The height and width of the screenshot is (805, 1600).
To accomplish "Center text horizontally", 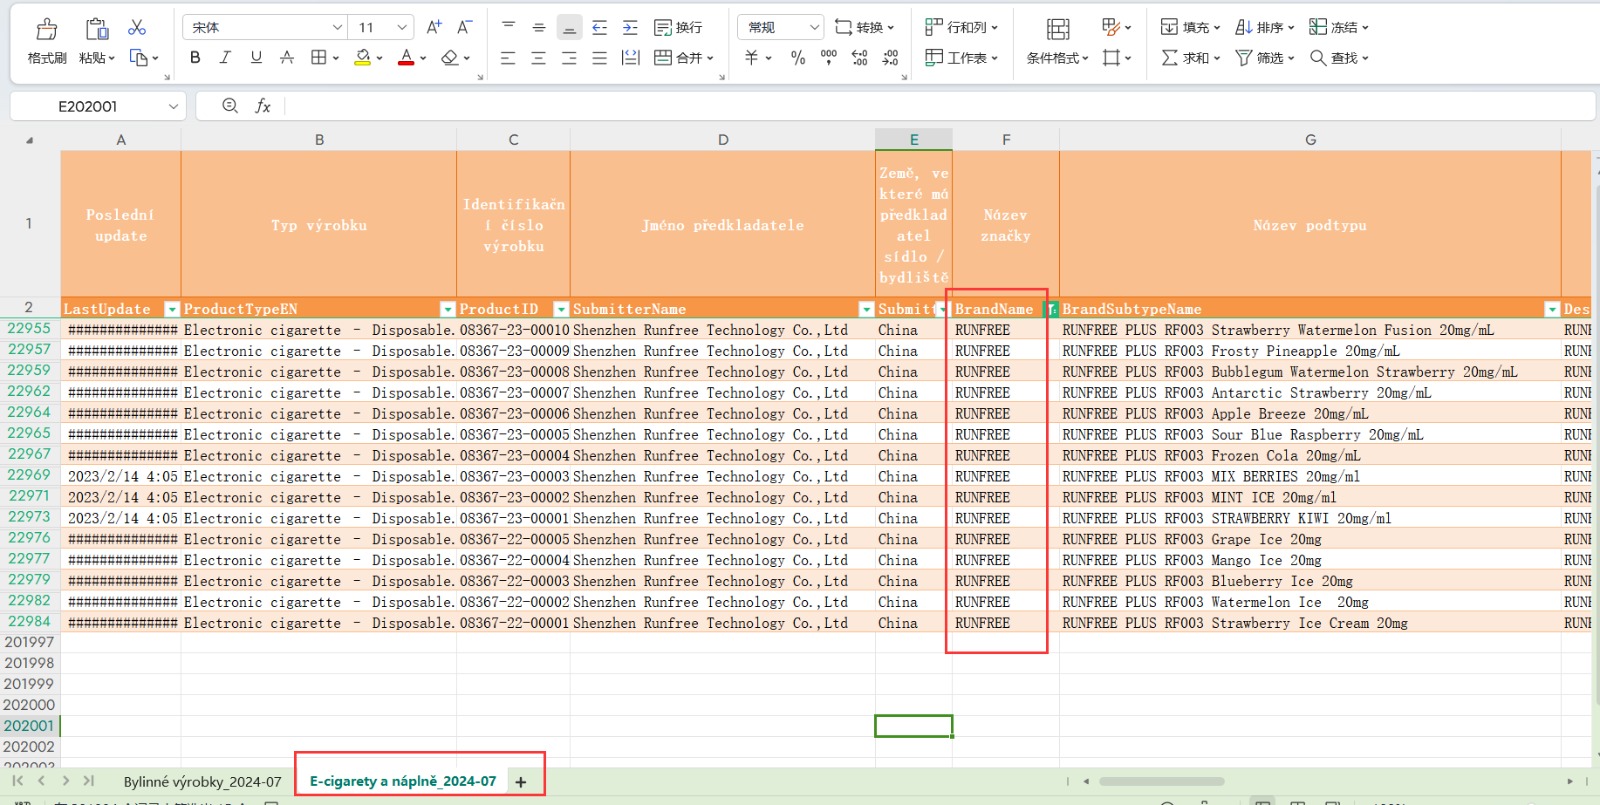I will 539,58.
